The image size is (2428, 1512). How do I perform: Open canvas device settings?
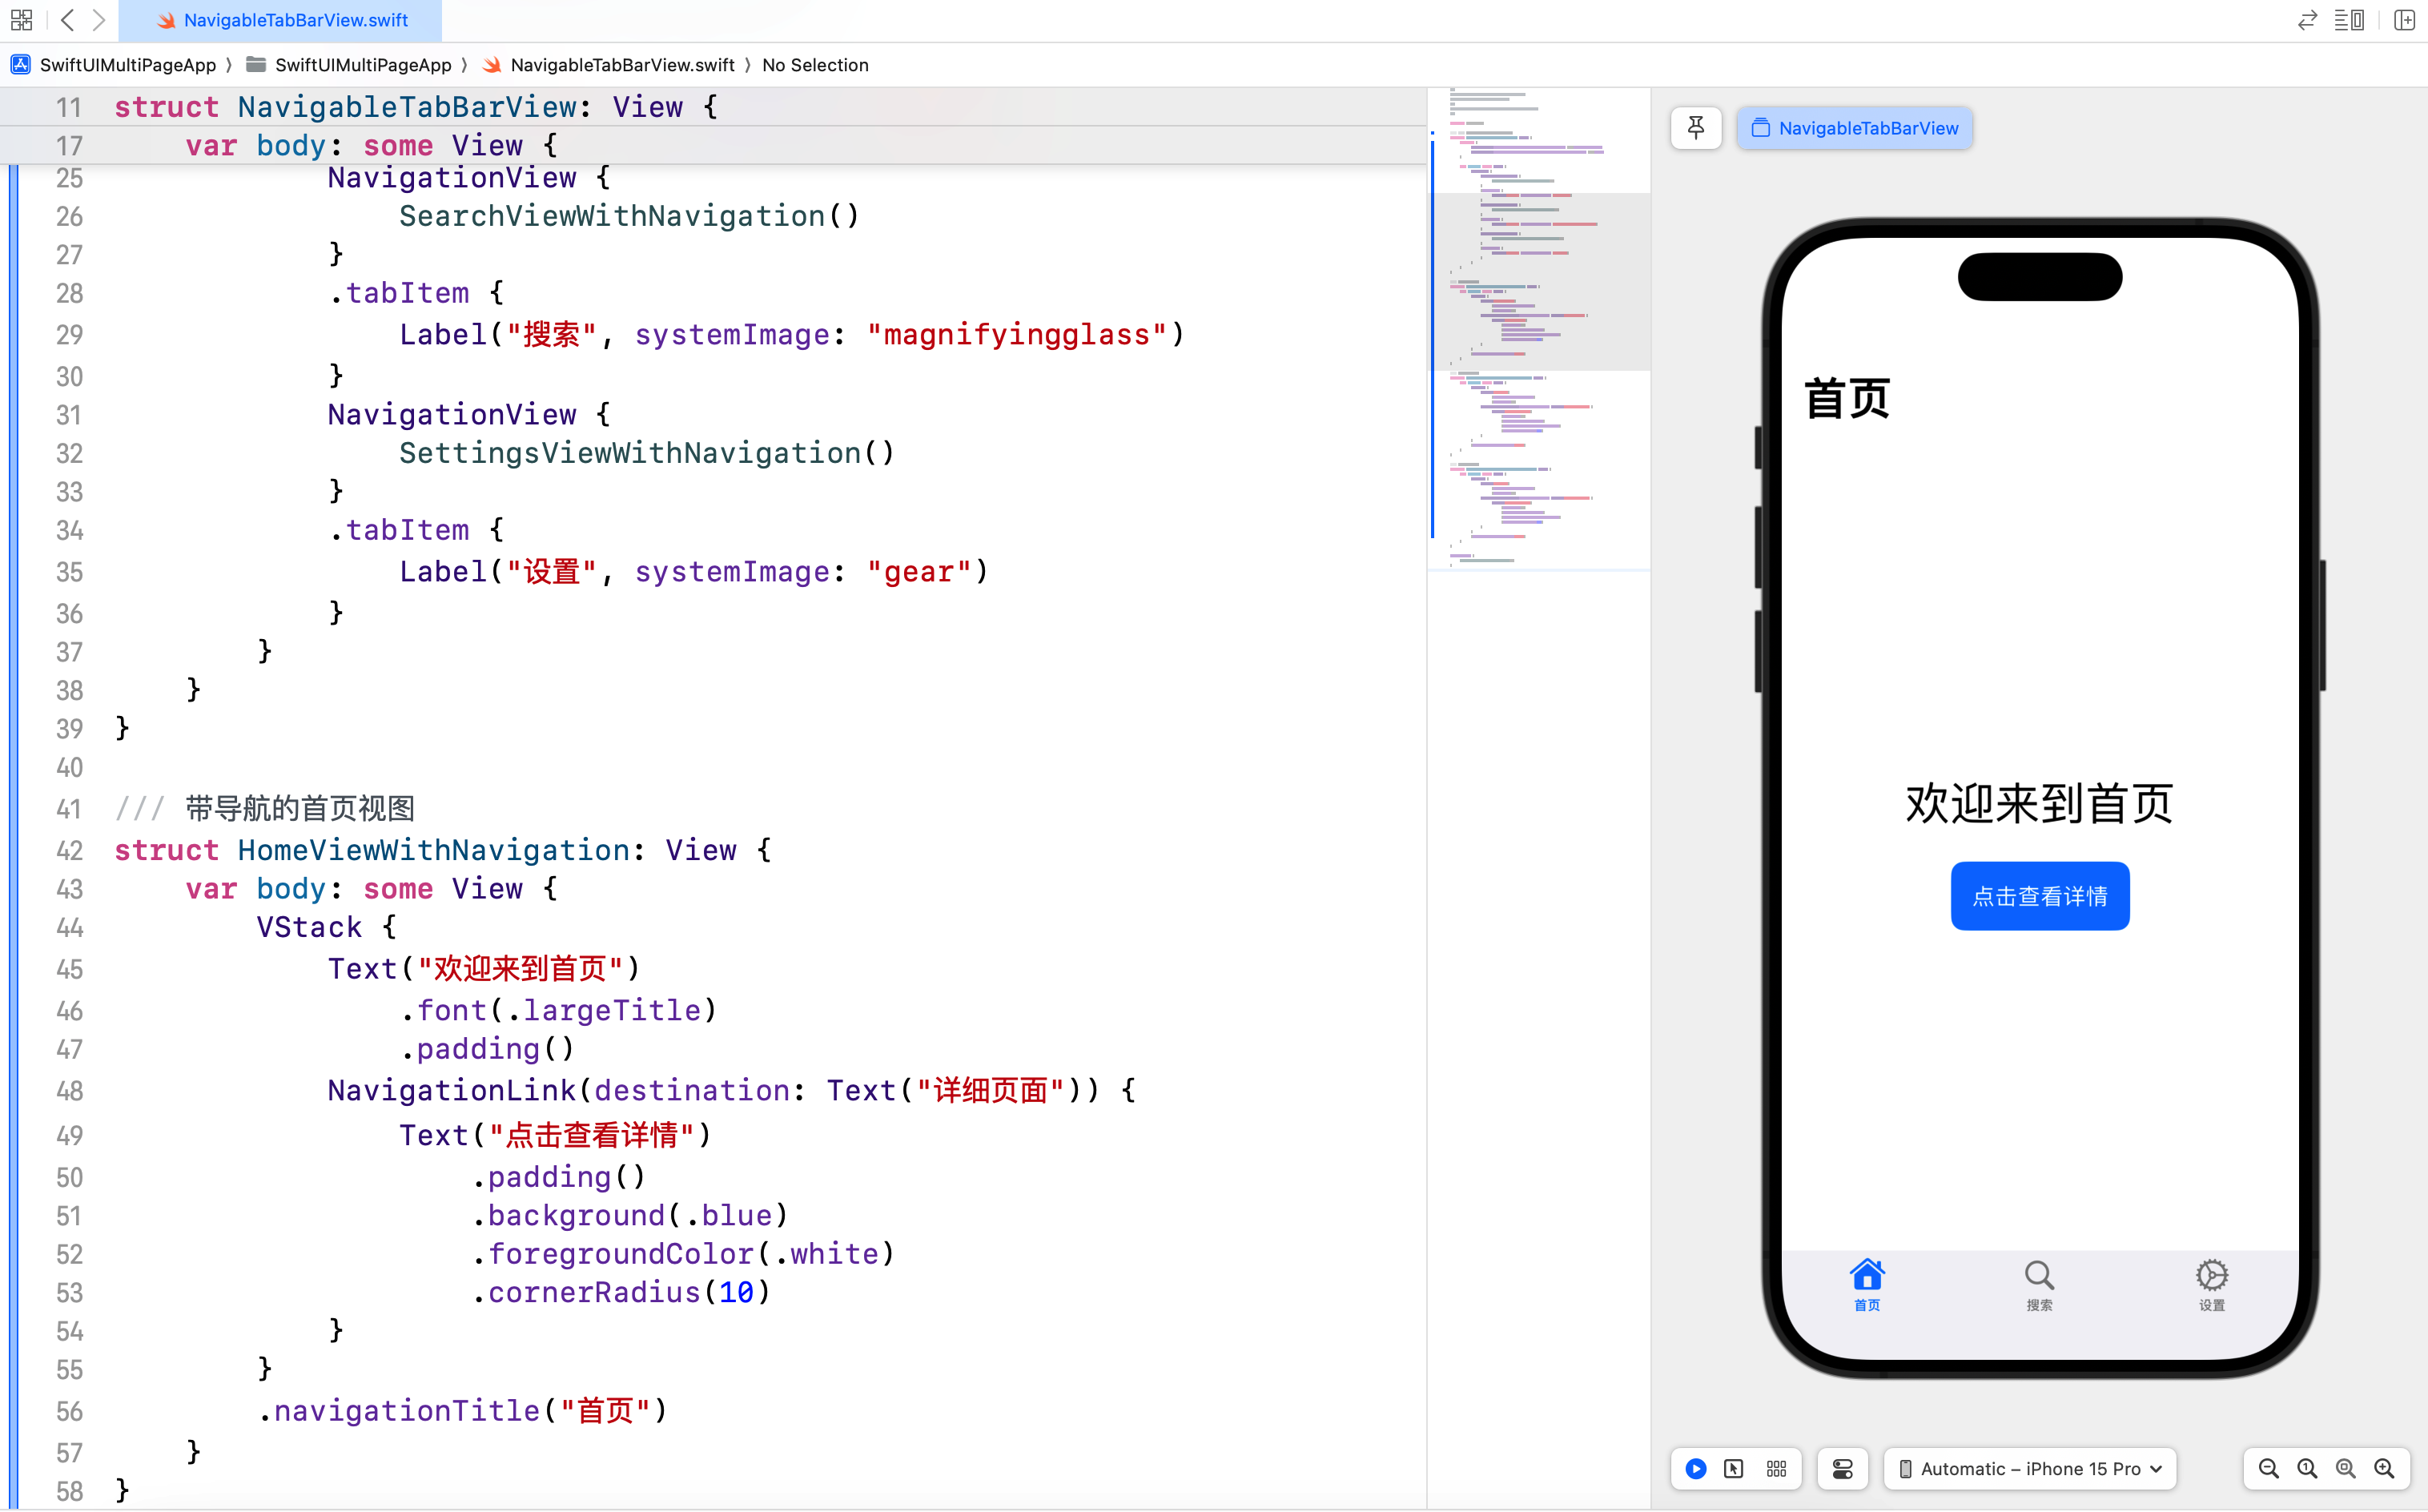(x=1843, y=1468)
